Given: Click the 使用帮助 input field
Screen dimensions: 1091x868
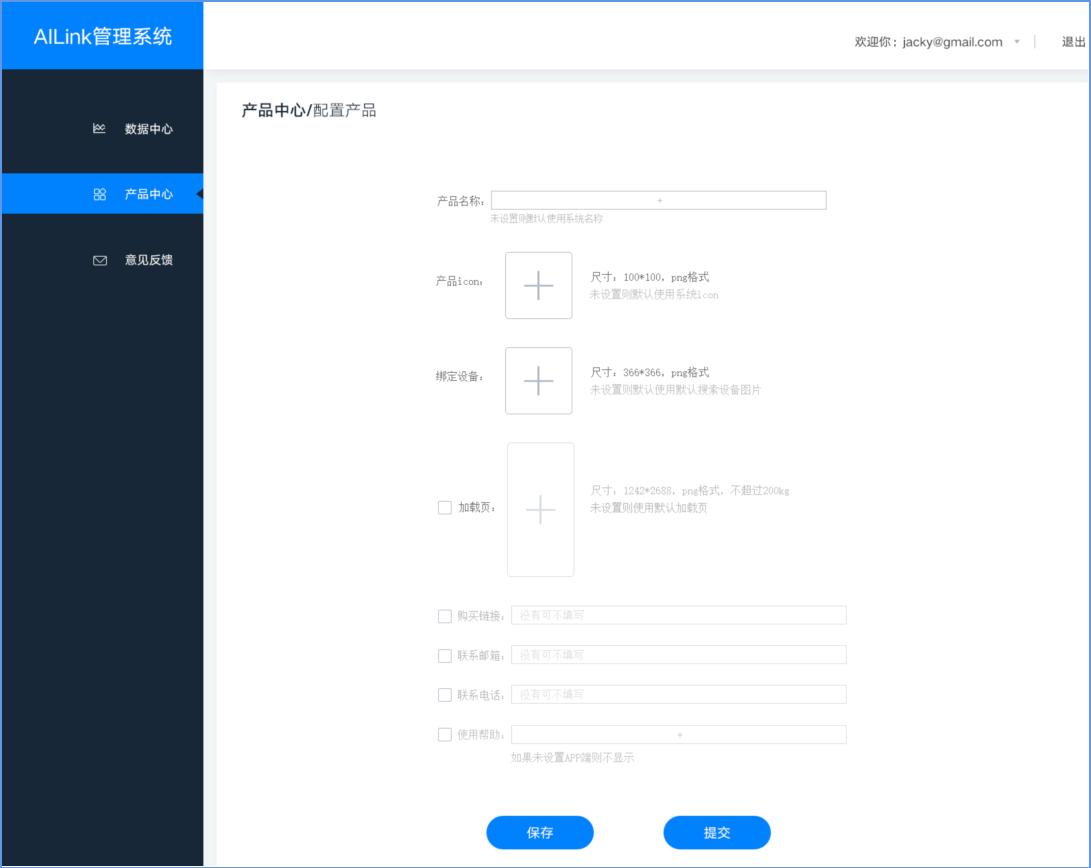Looking at the screenshot, I should click(679, 734).
